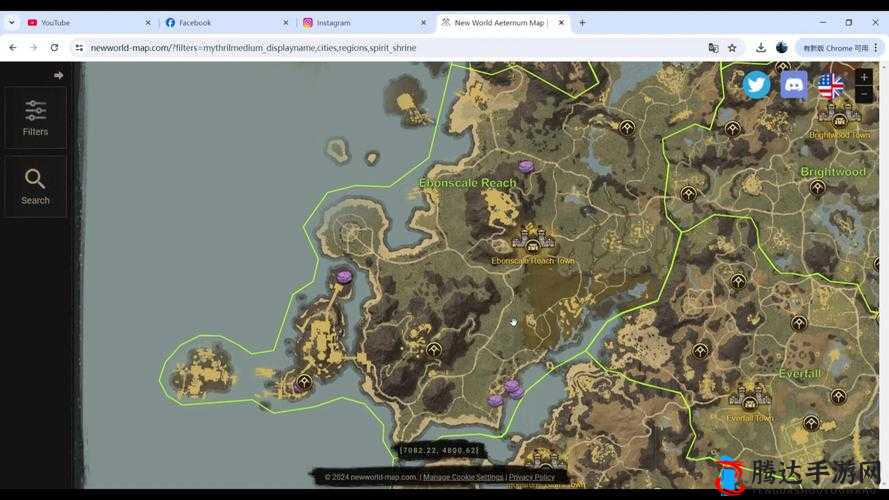The width and height of the screenshot is (889, 500).
Task: Select the Brightwood Town settlement icon
Action: coord(839,116)
